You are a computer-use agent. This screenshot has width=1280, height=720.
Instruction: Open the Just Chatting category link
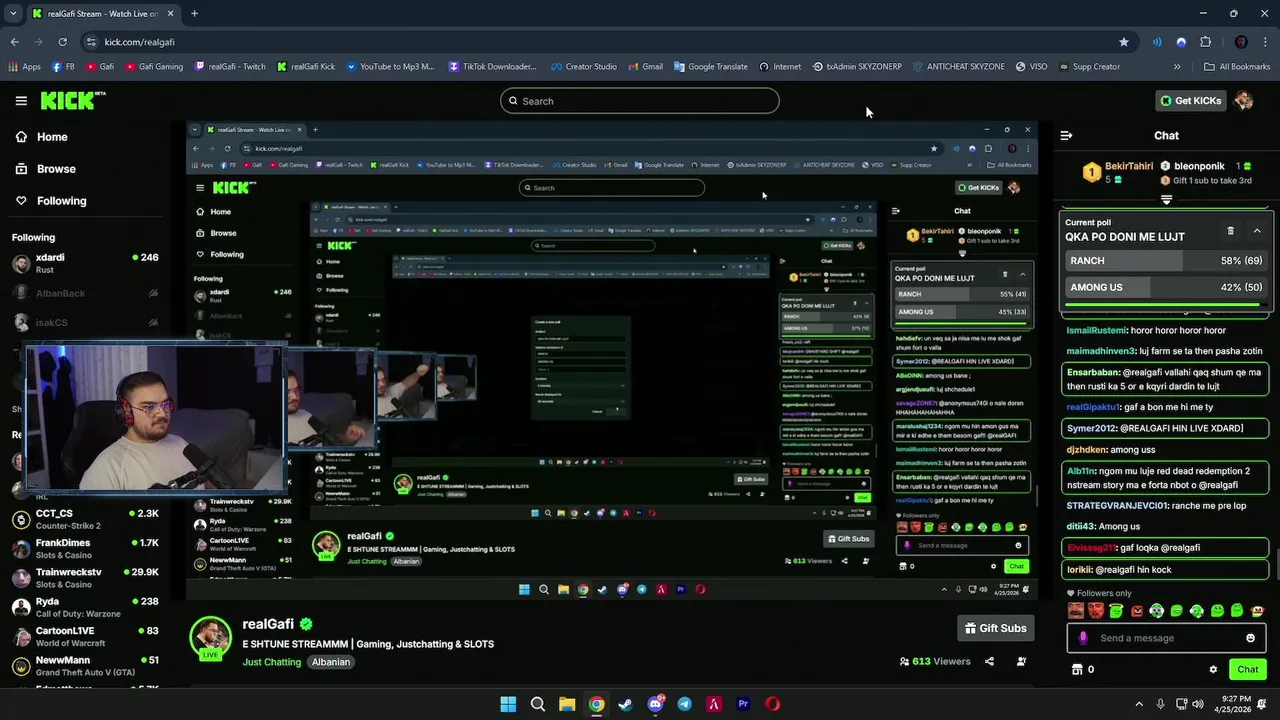271,663
